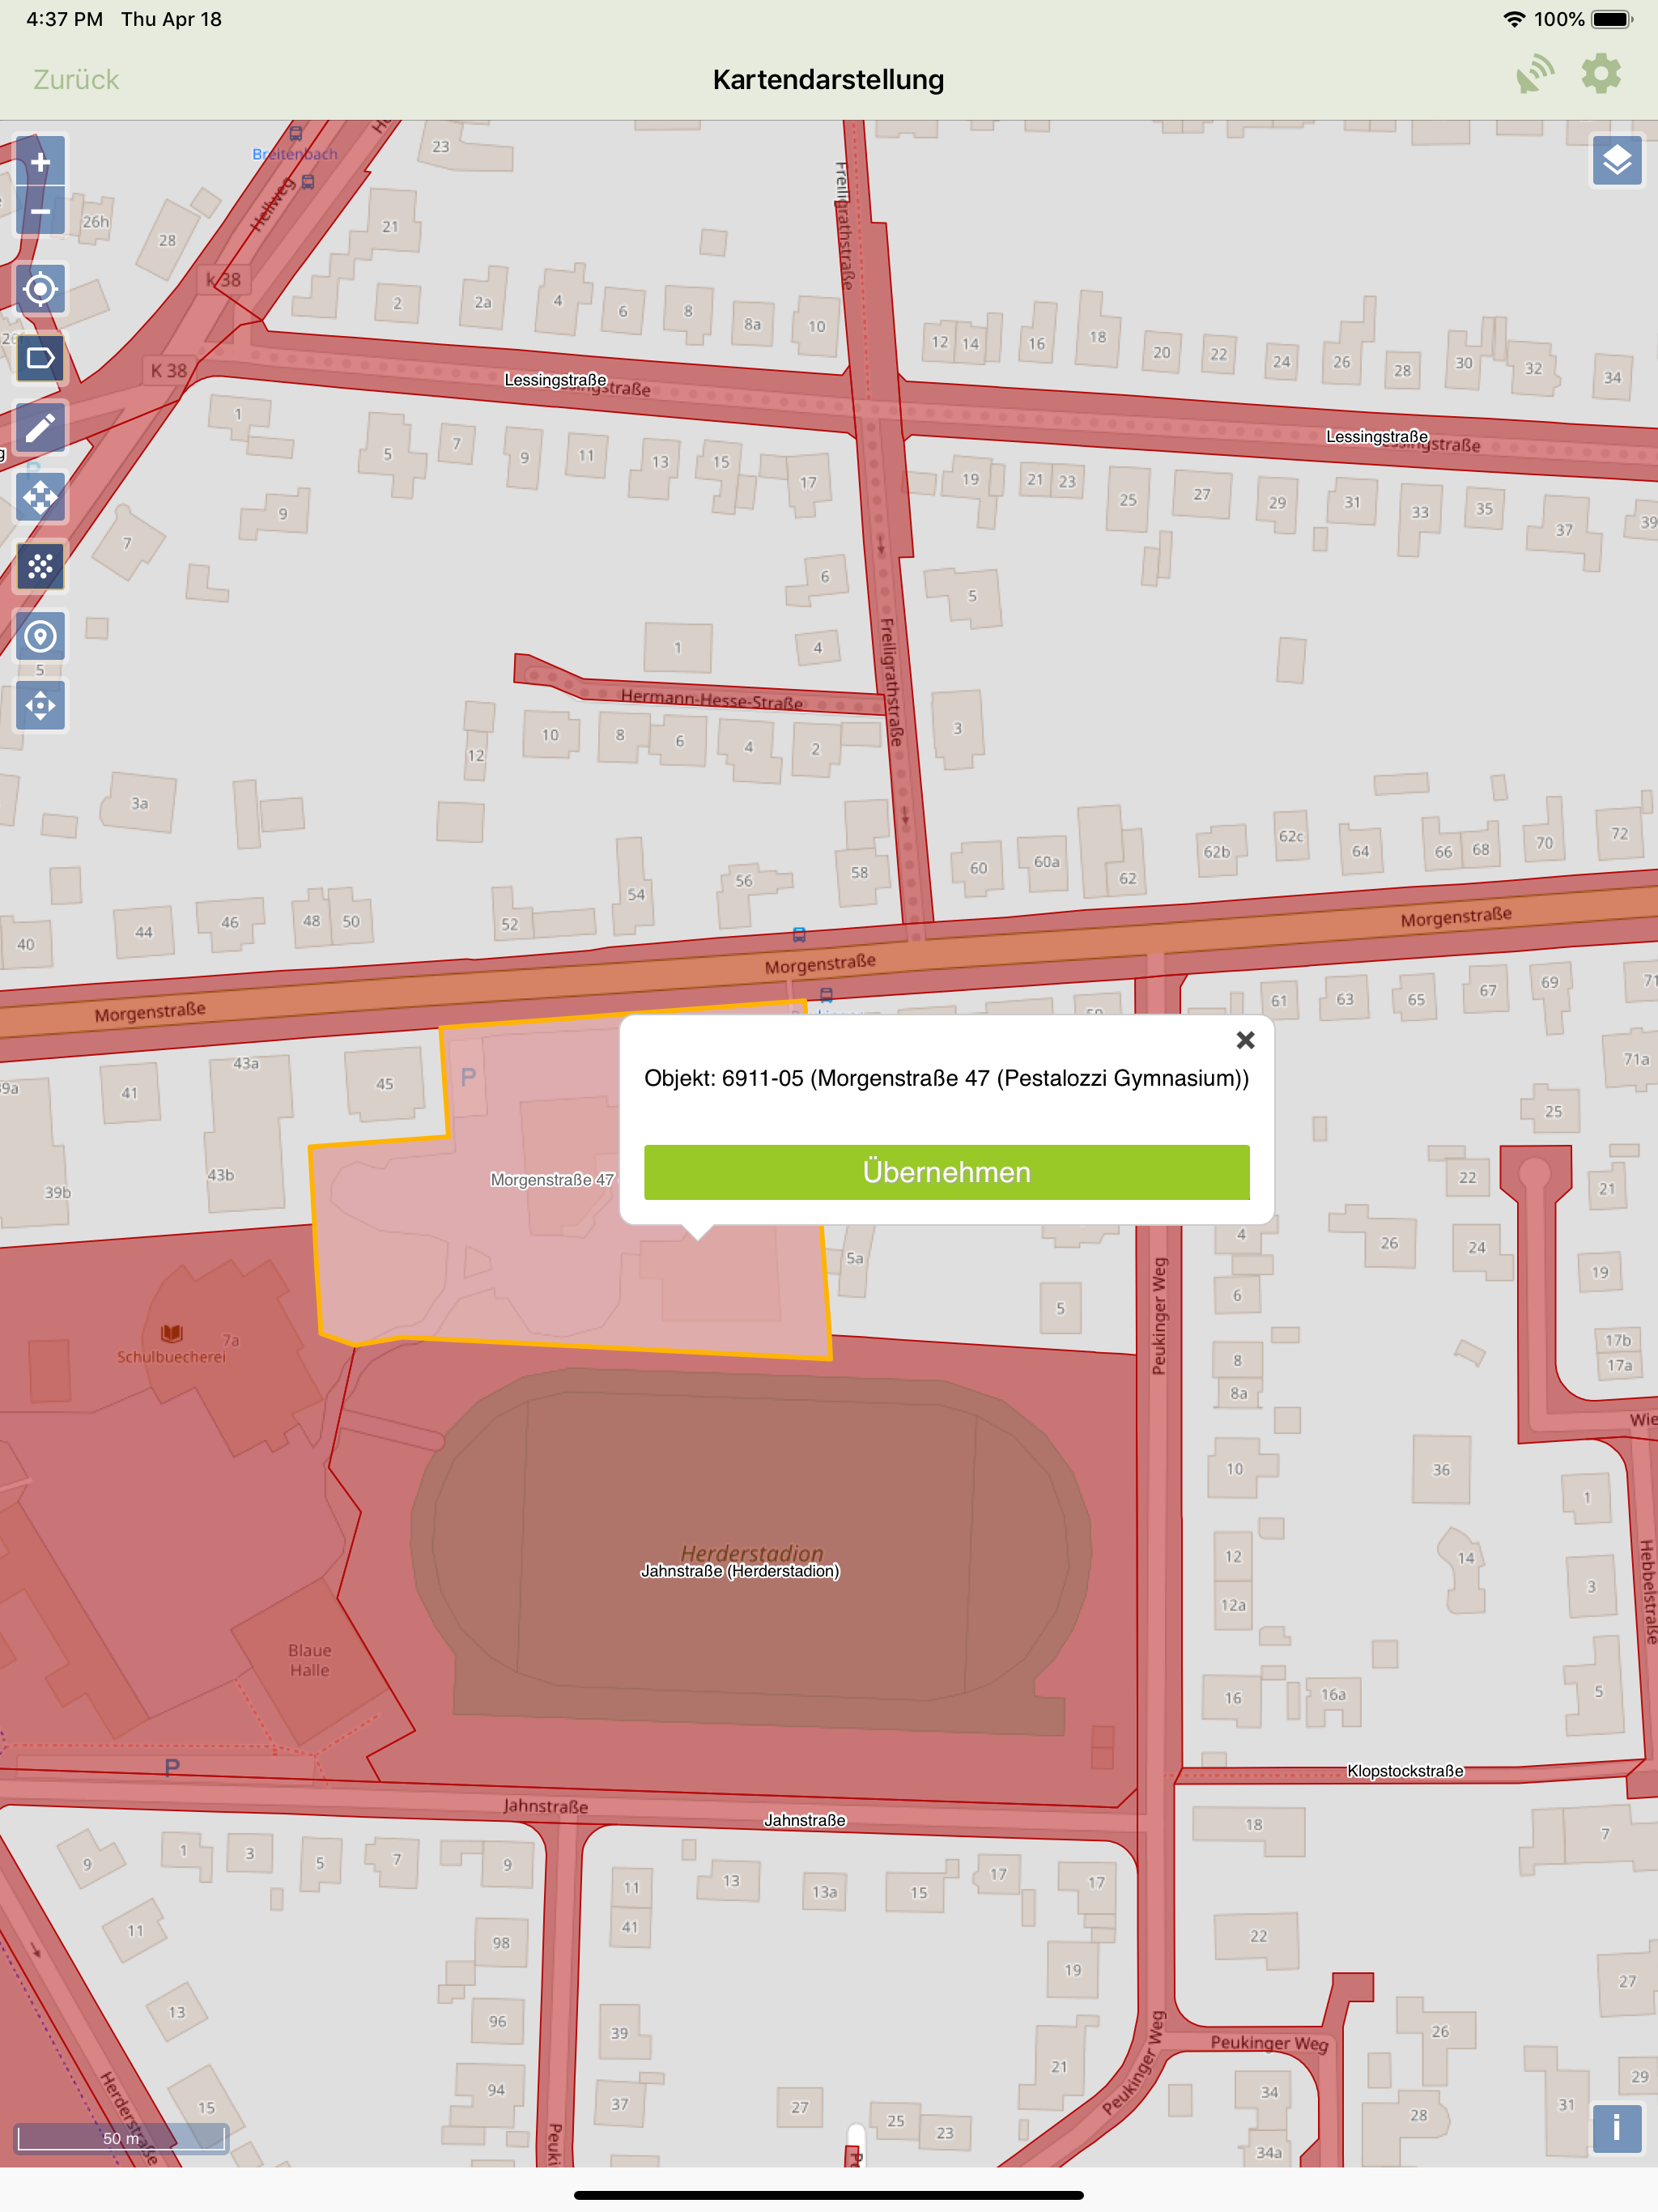Image resolution: width=1658 pixels, height=2212 pixels.
Task: Tap building 43b
Action: point(221,1175)
